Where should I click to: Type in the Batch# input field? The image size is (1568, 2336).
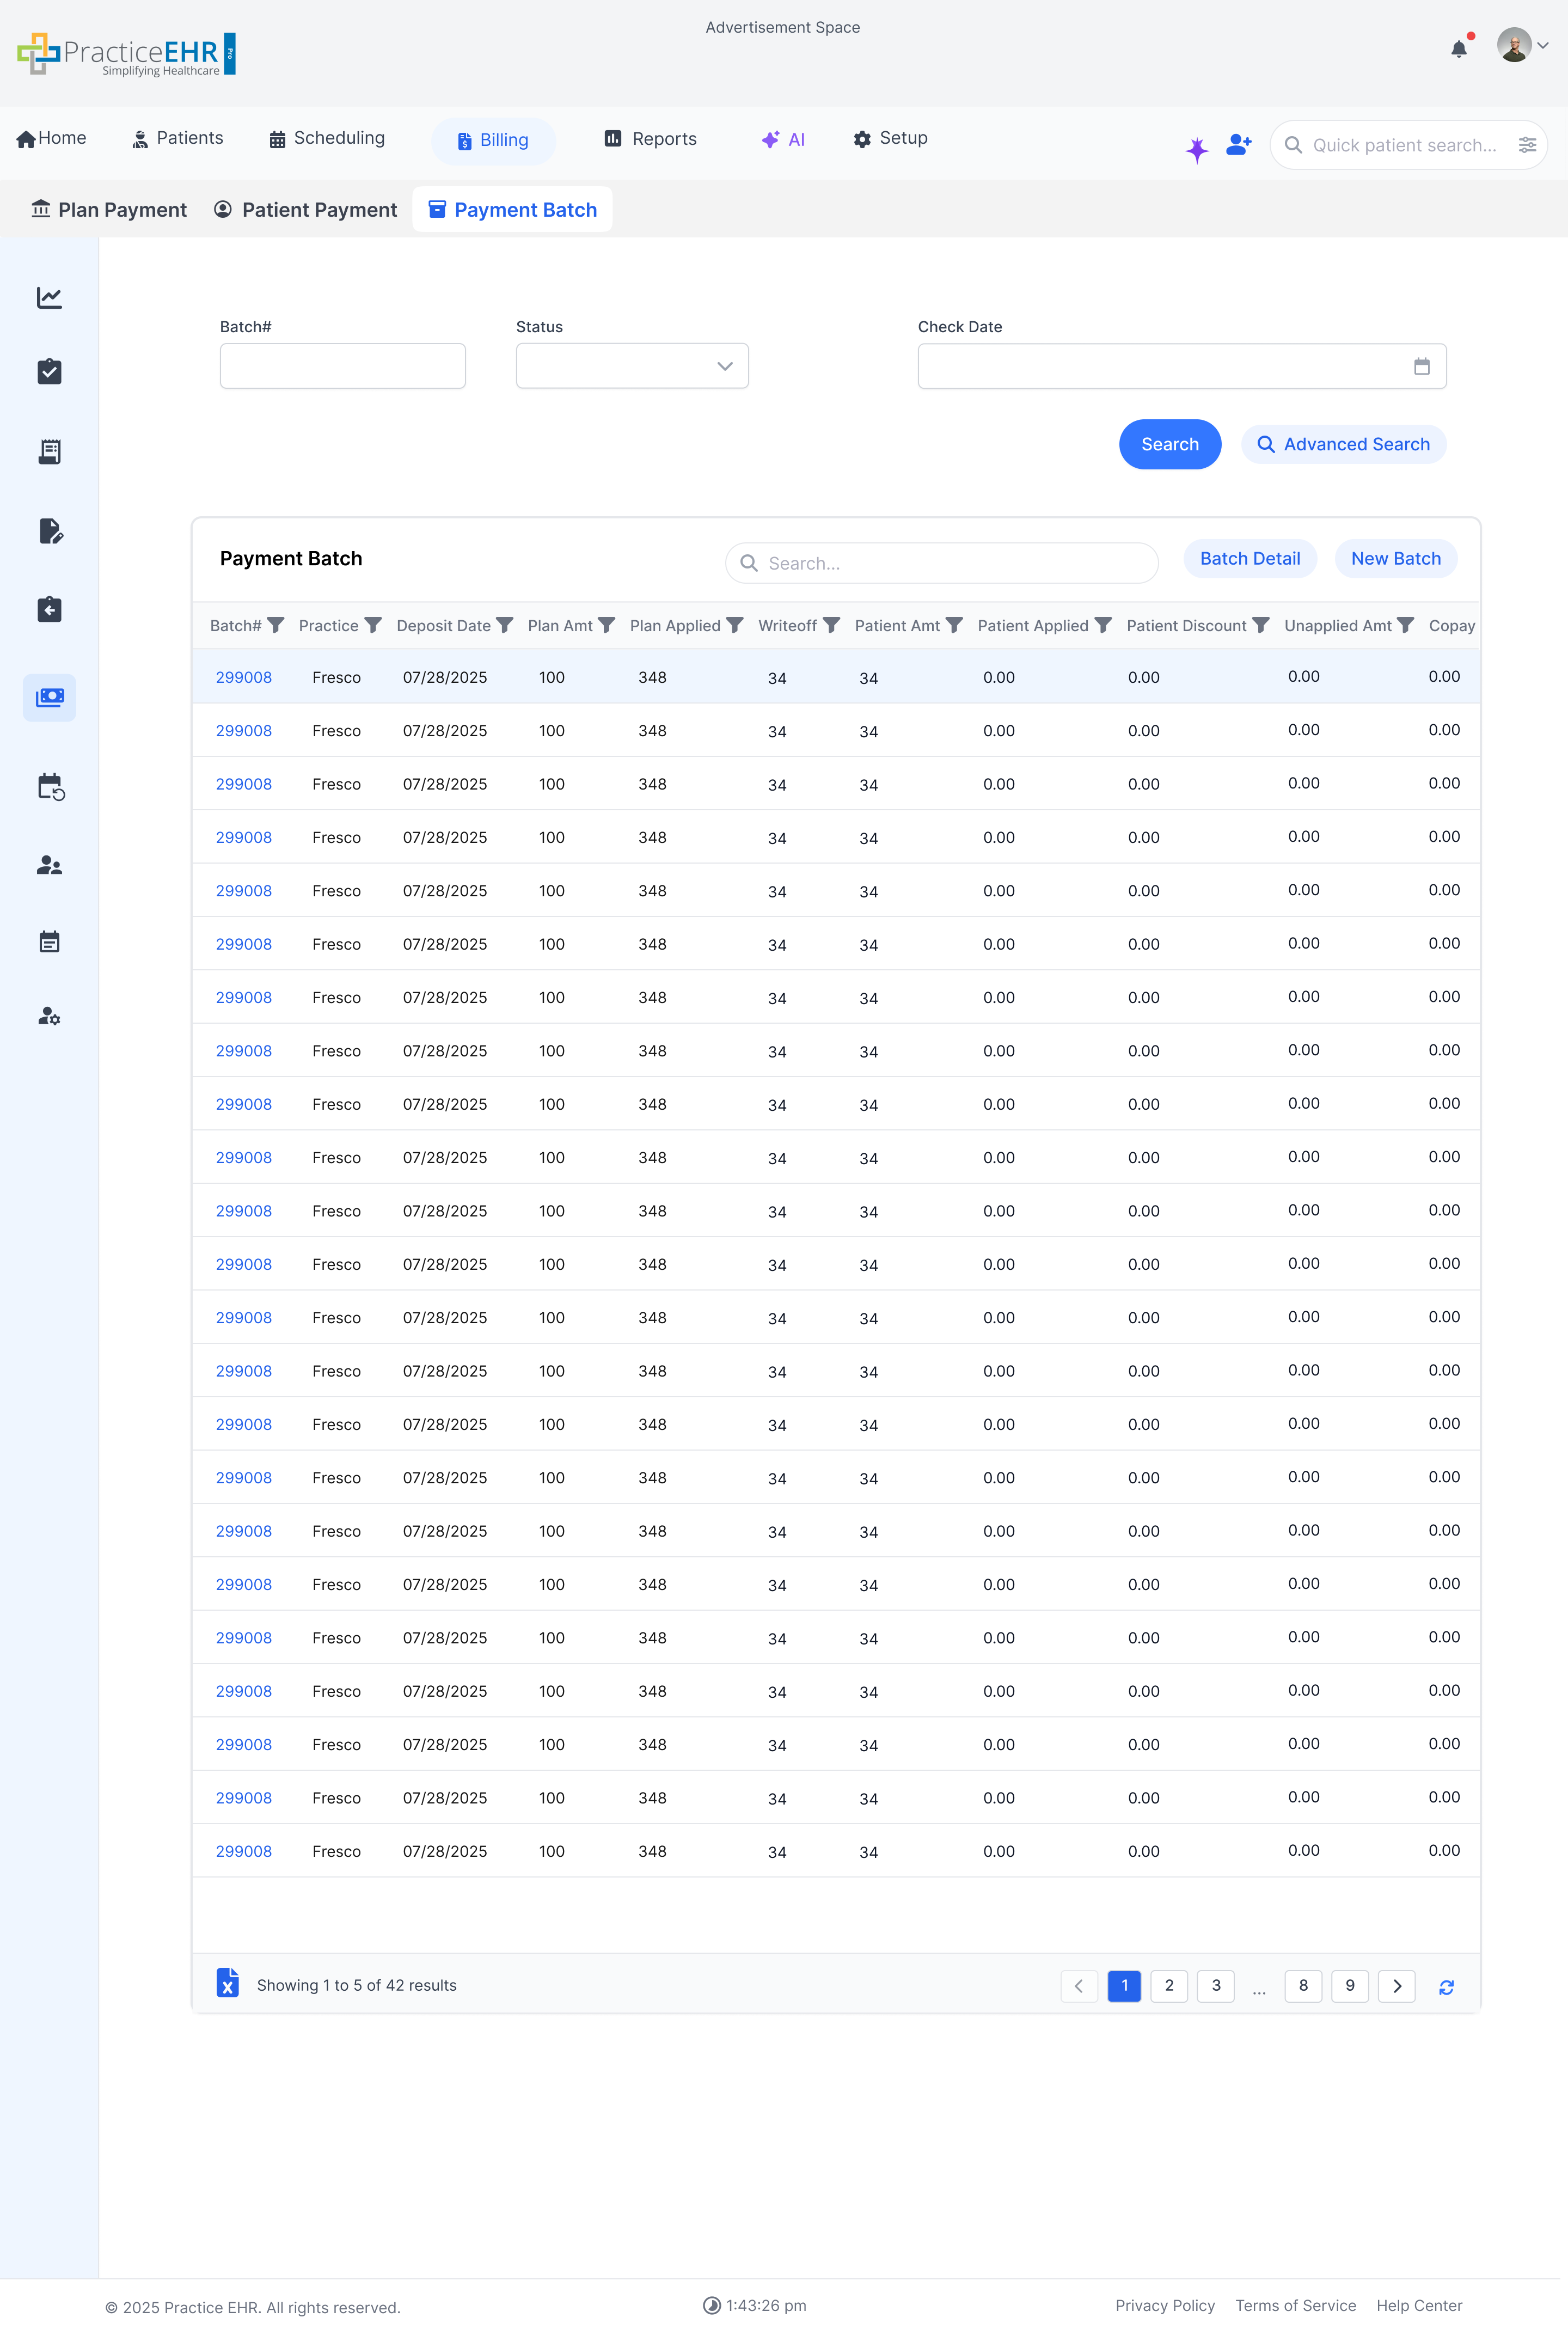click(x=342, y=366)
